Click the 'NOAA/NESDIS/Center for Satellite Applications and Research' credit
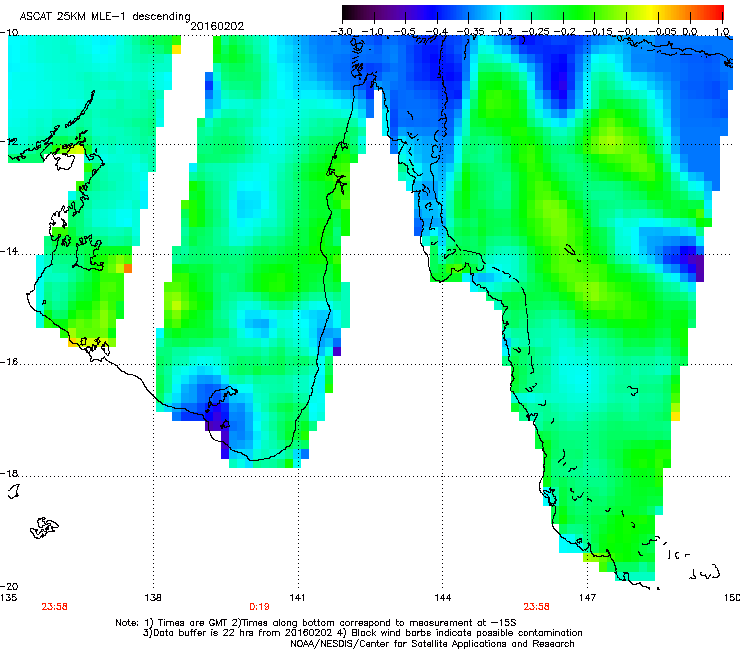740x650 pixels. point(432,644)
